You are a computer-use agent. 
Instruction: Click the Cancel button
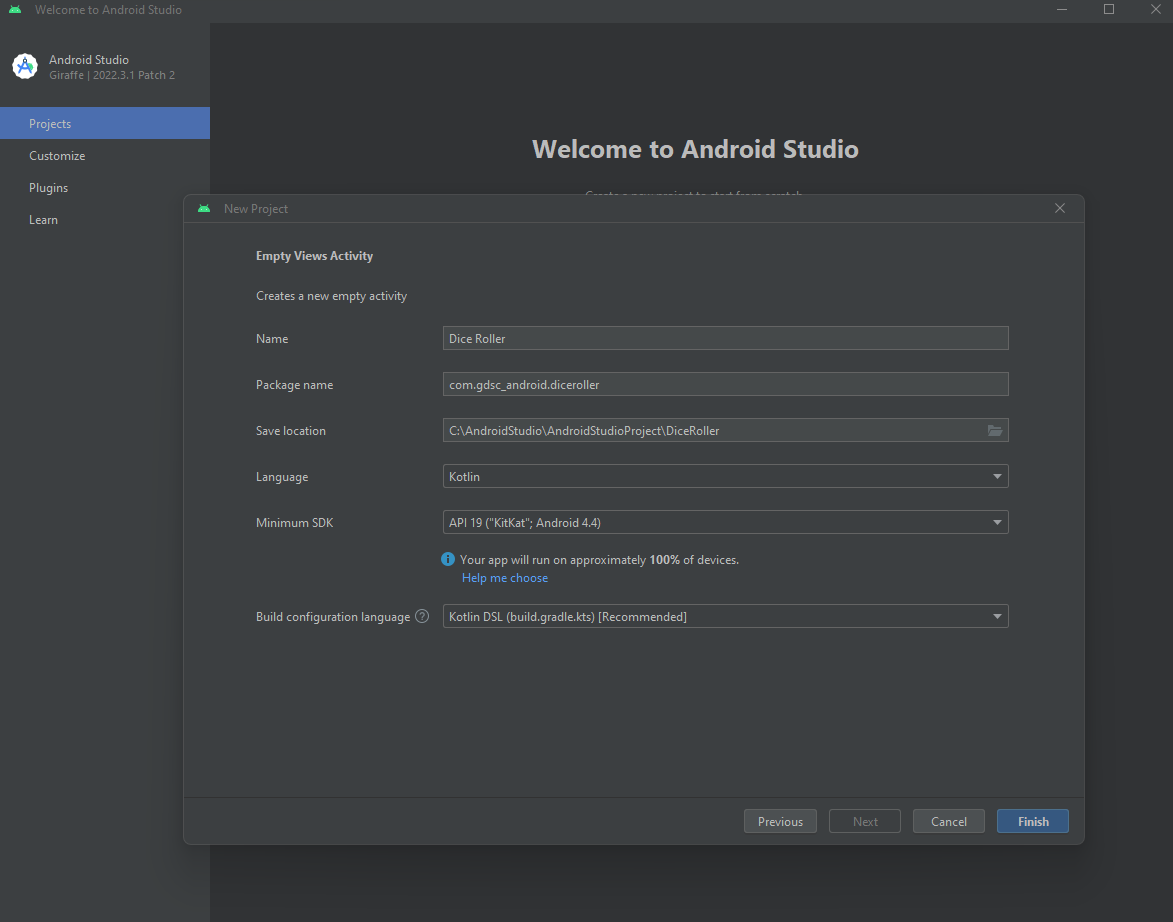point(949,821)
